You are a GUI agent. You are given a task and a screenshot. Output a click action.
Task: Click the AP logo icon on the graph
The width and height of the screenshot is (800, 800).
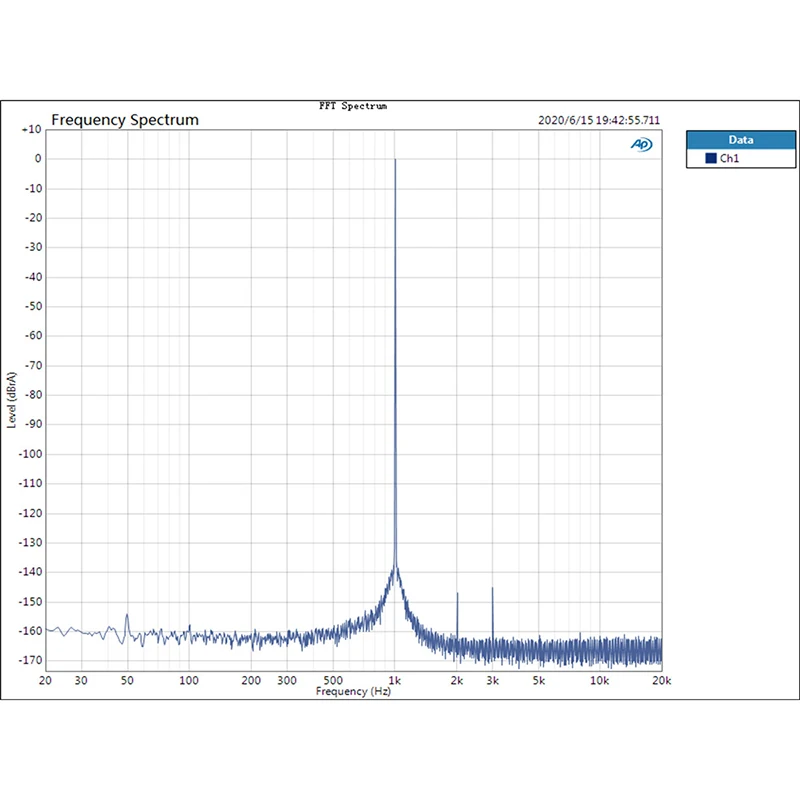pyautogui.click(x=641, y=144)
